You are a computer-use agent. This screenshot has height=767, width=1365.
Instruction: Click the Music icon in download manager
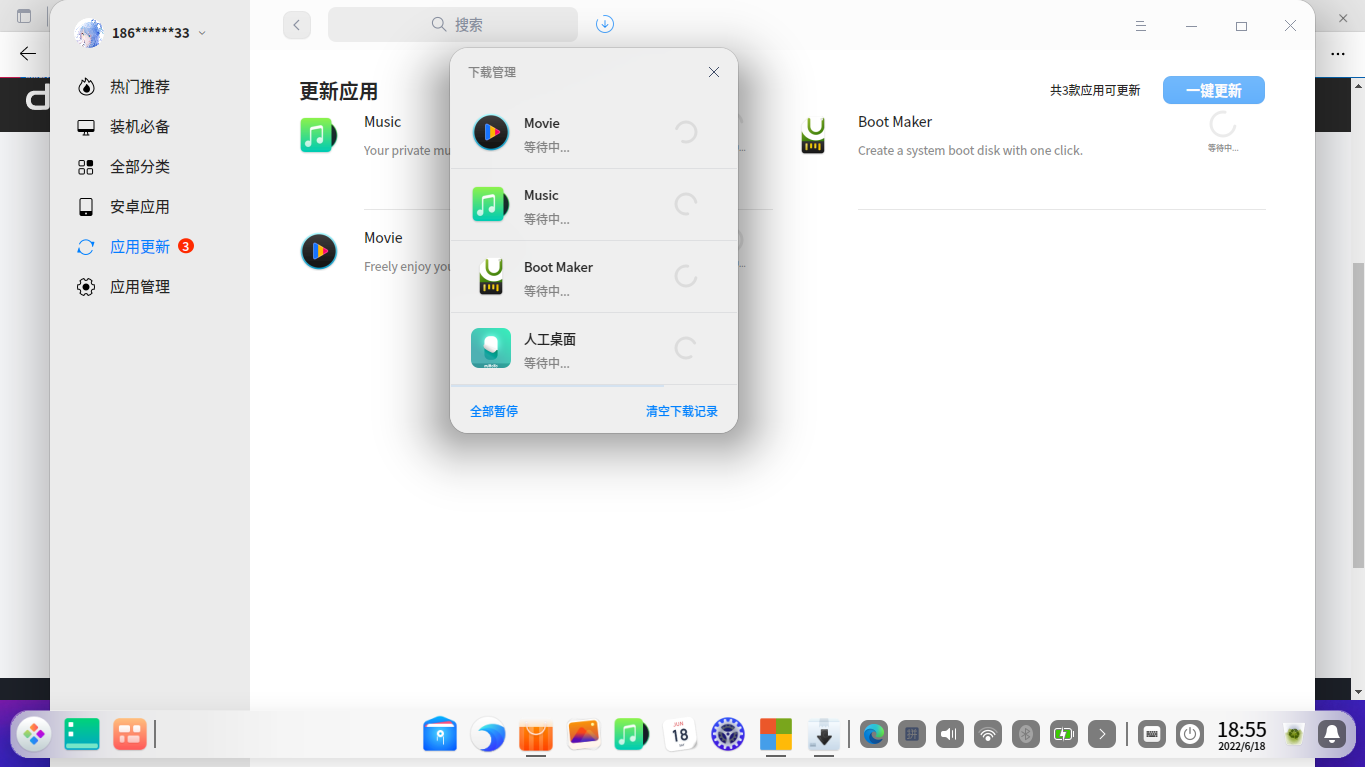(x=491, y=204)
